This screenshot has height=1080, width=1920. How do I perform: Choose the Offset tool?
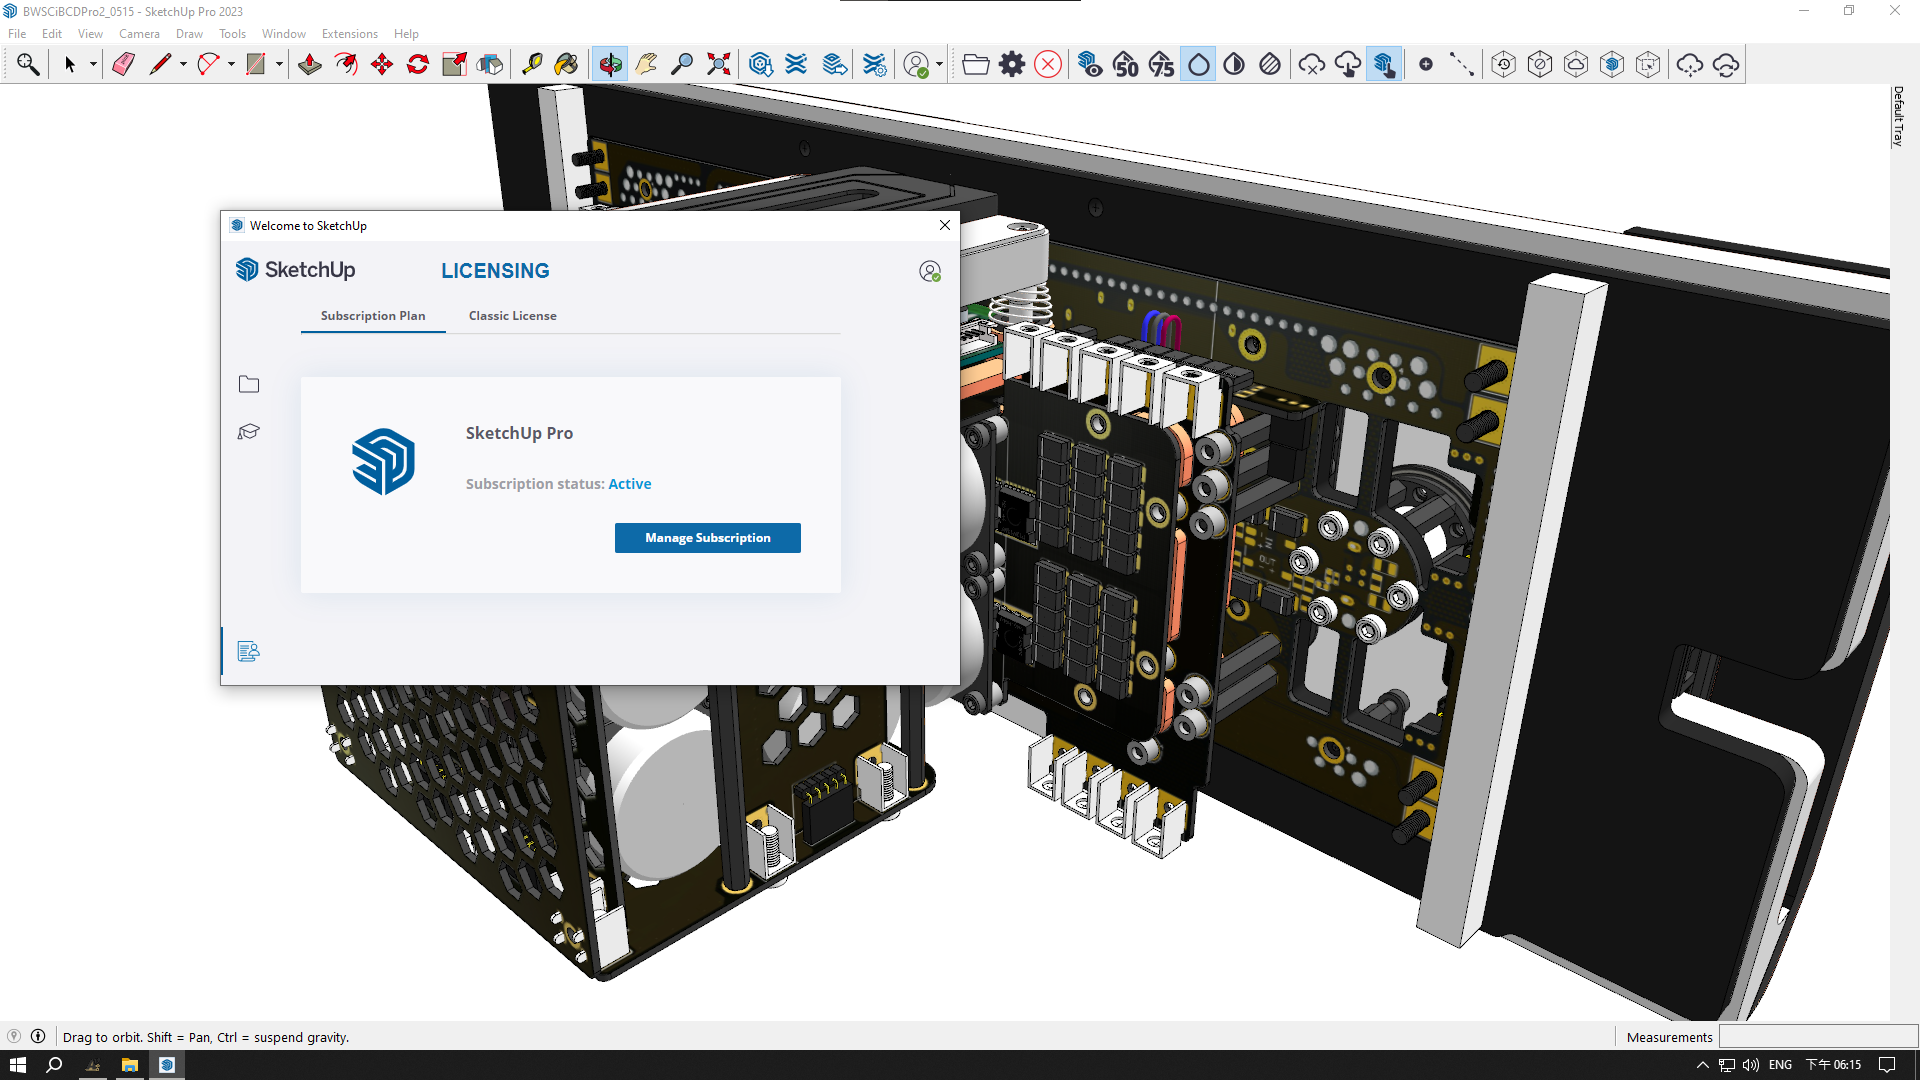click(346, 65)
